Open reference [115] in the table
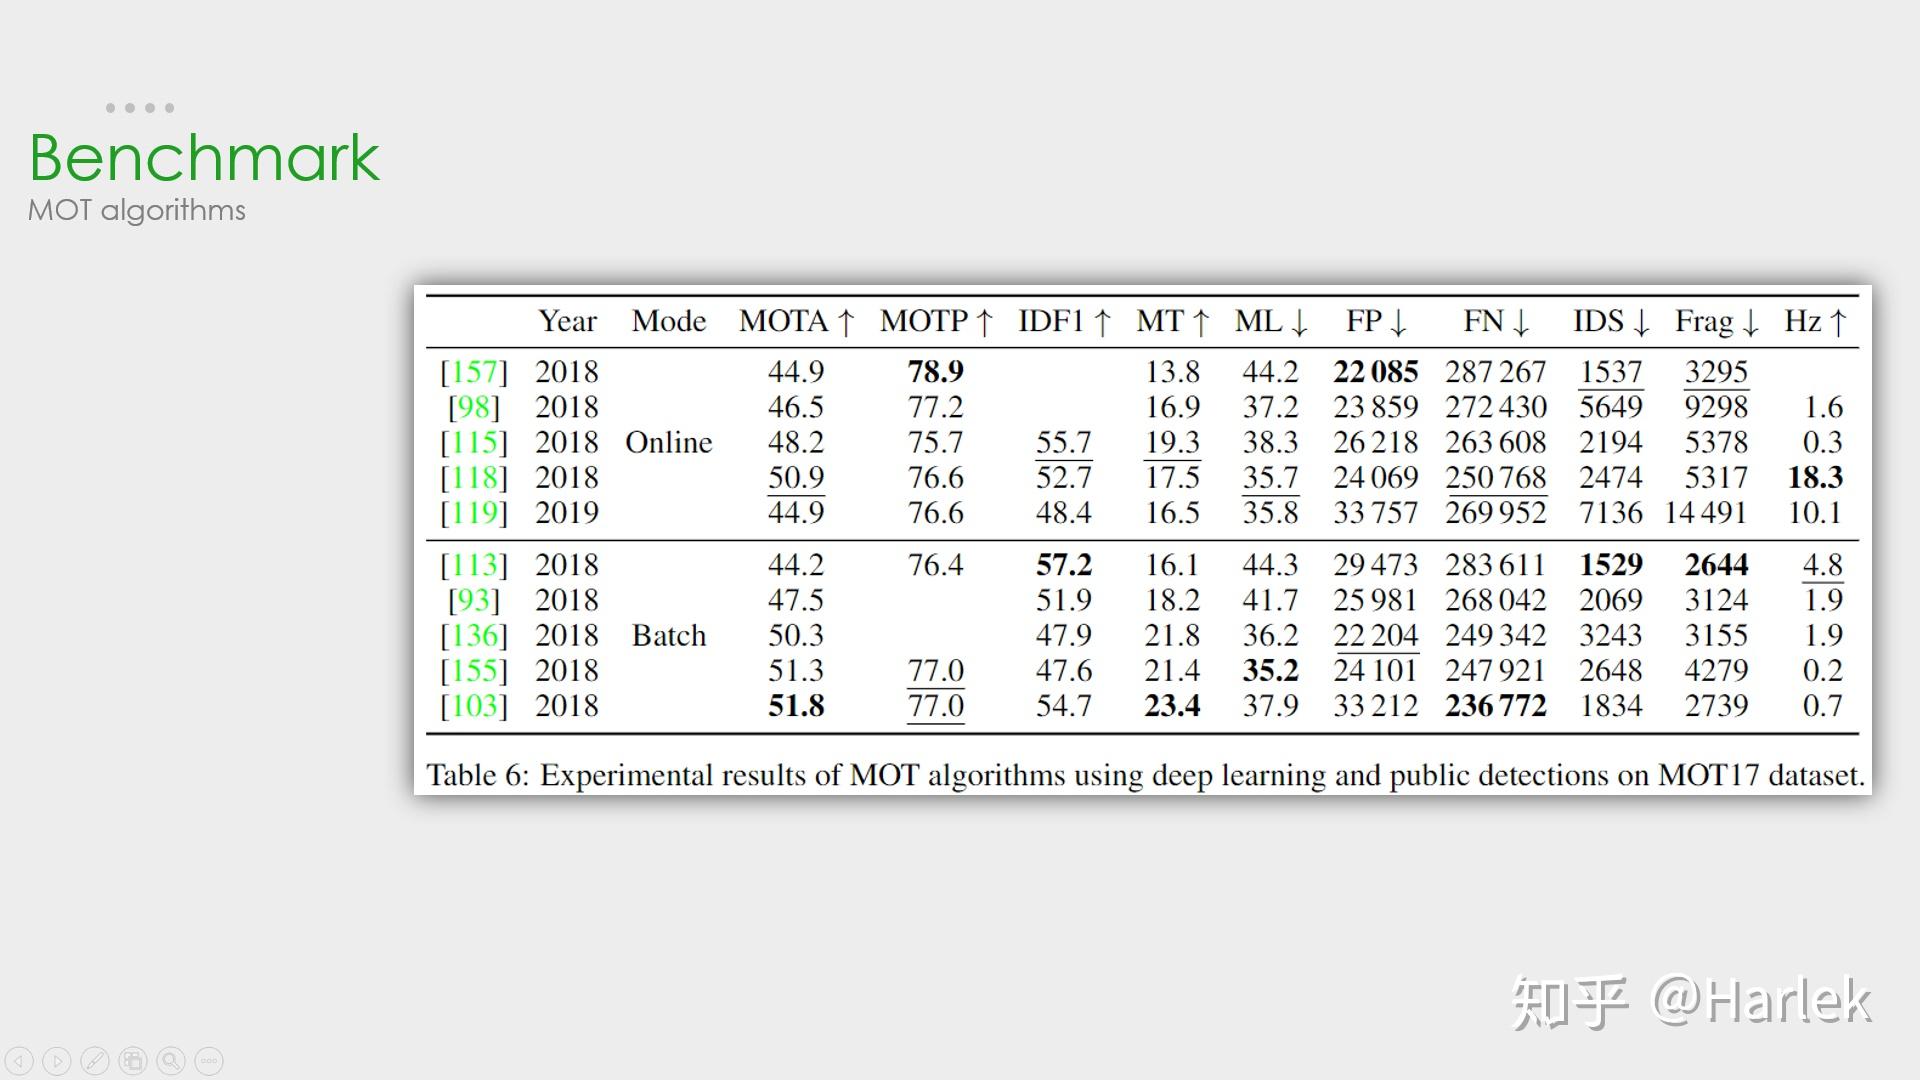1920x1080 pixels. [x=474, y=442]
